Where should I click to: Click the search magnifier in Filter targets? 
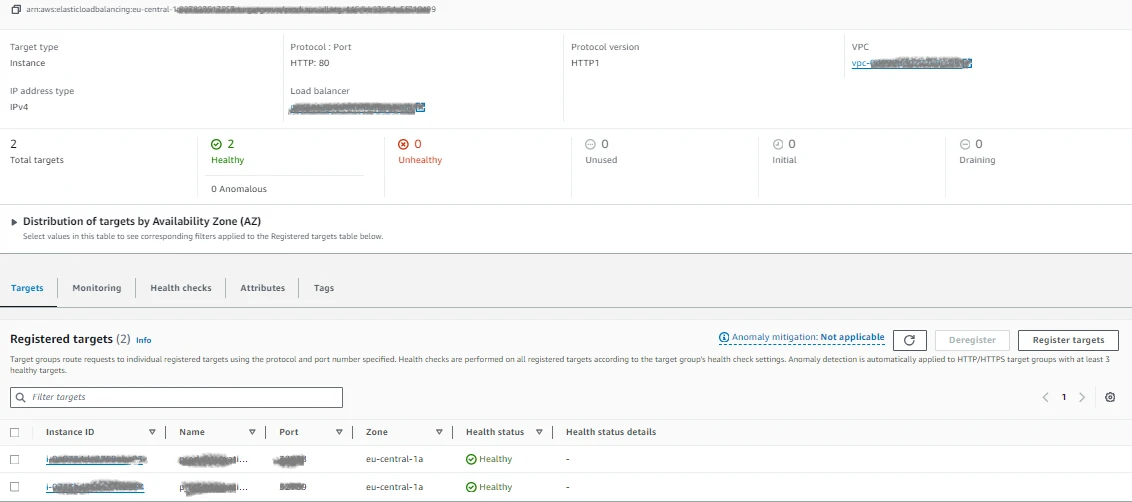coord(21,397)
